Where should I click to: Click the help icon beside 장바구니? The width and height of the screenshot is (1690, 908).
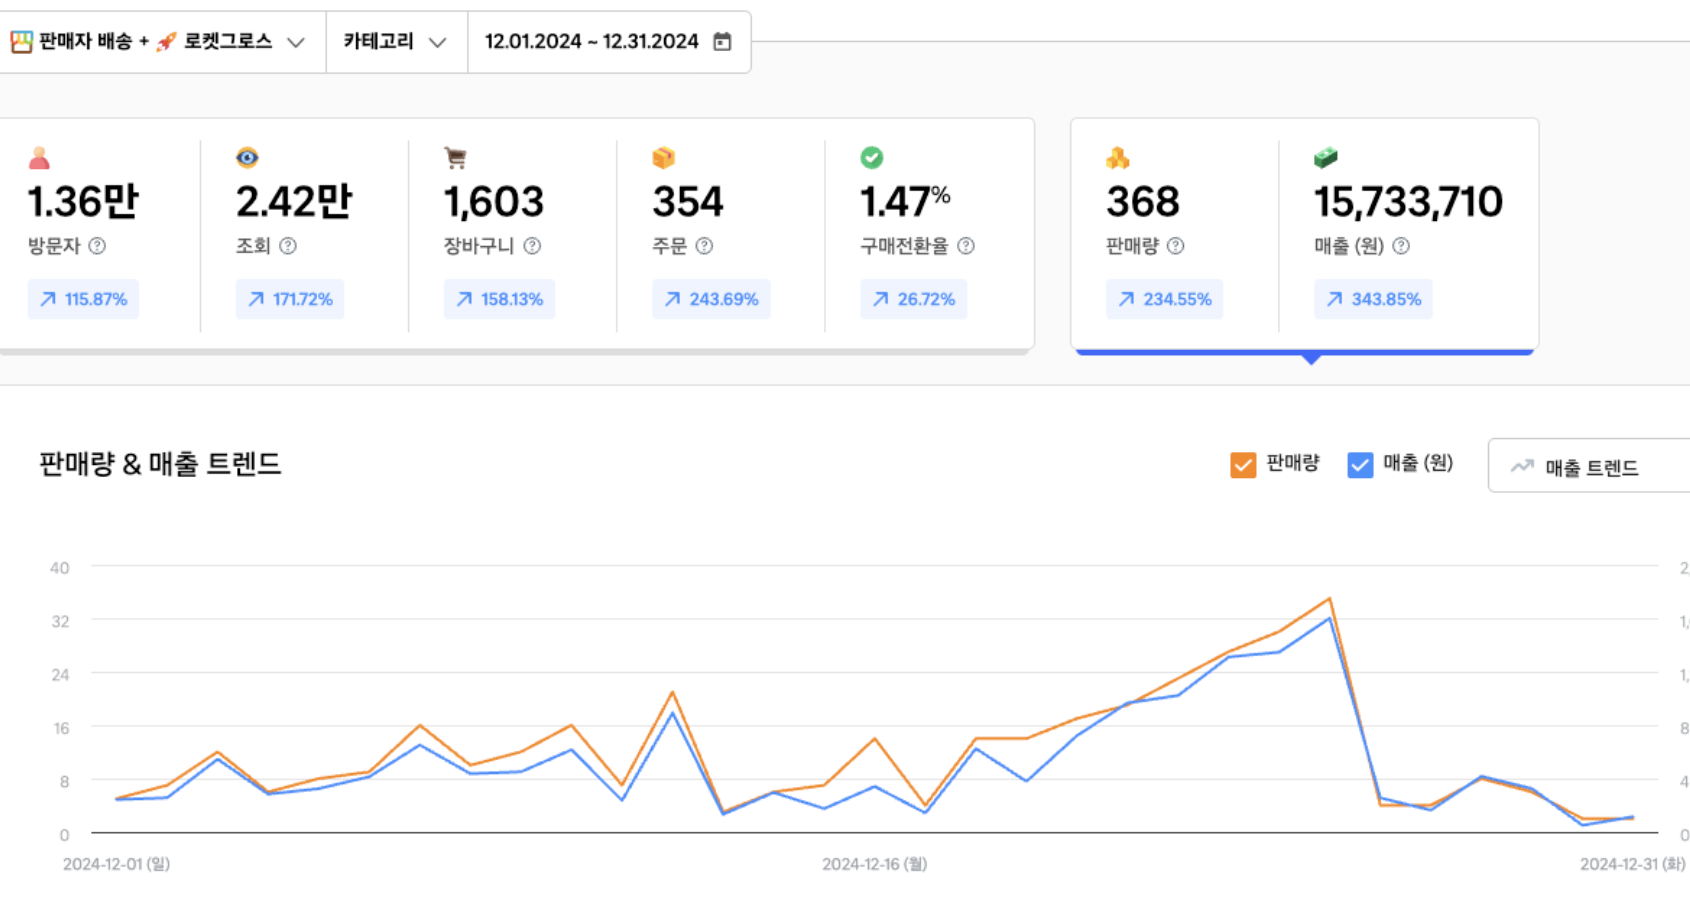532,246
